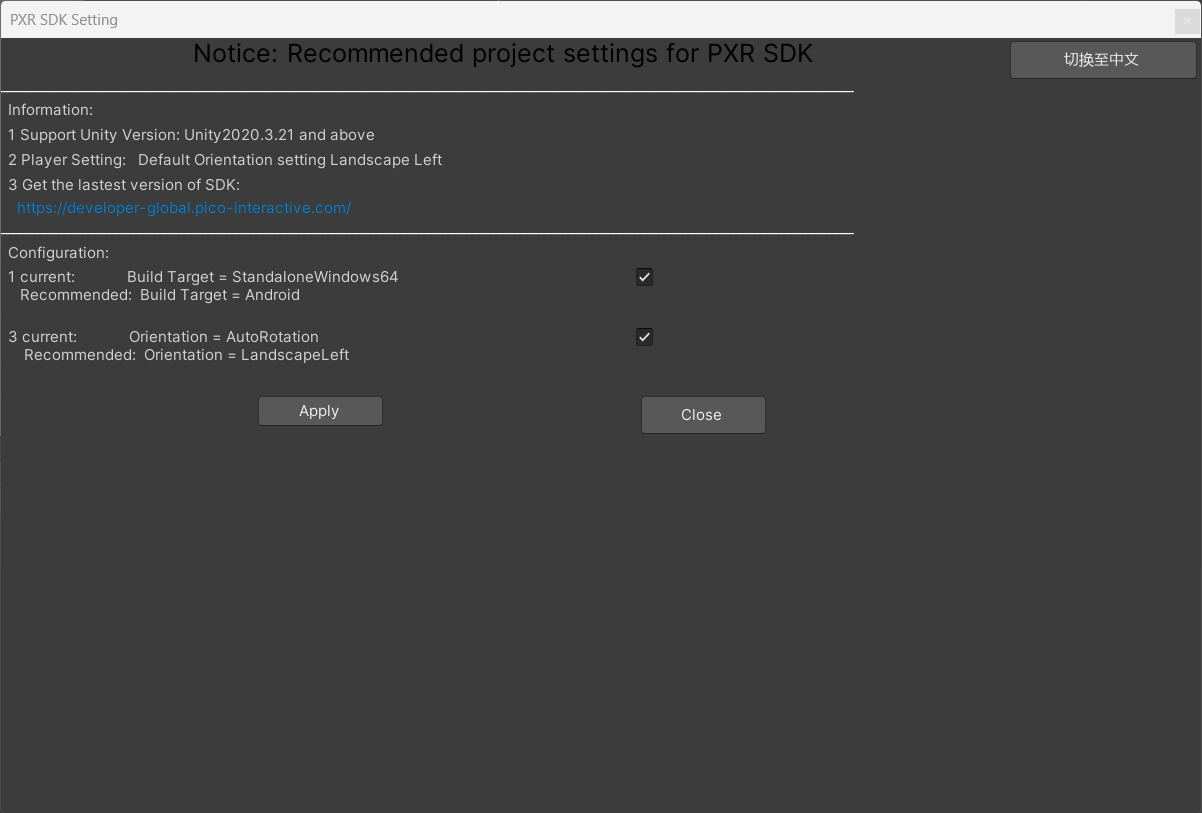Click the Close button

(703, 415)
